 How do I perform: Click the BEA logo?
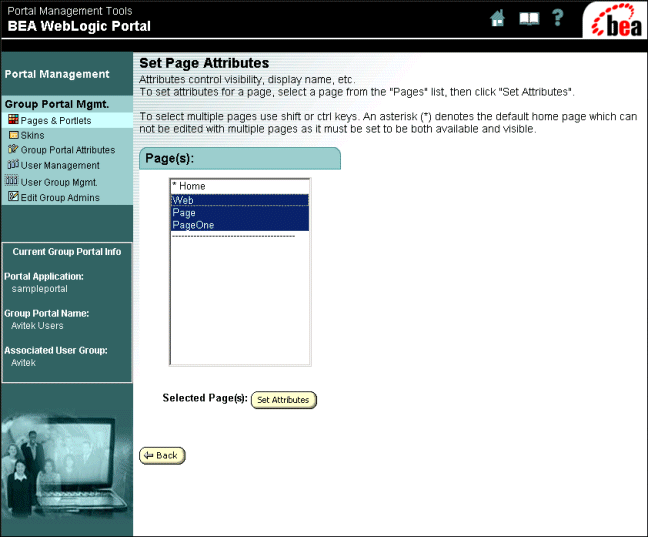point(616,21)
